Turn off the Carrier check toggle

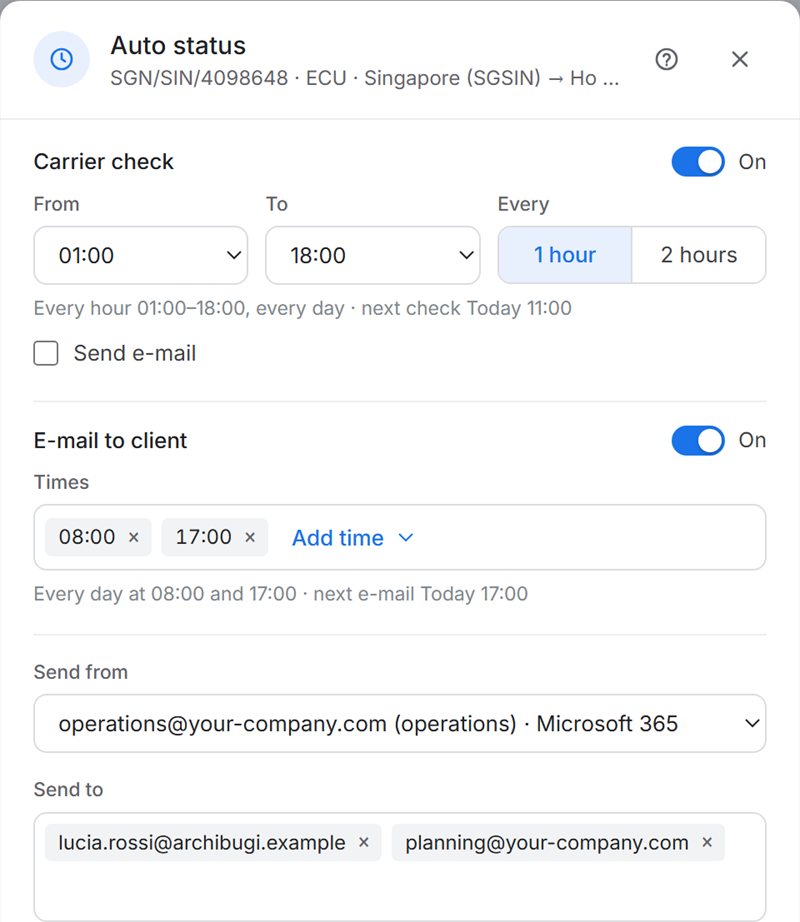(698, 162)
